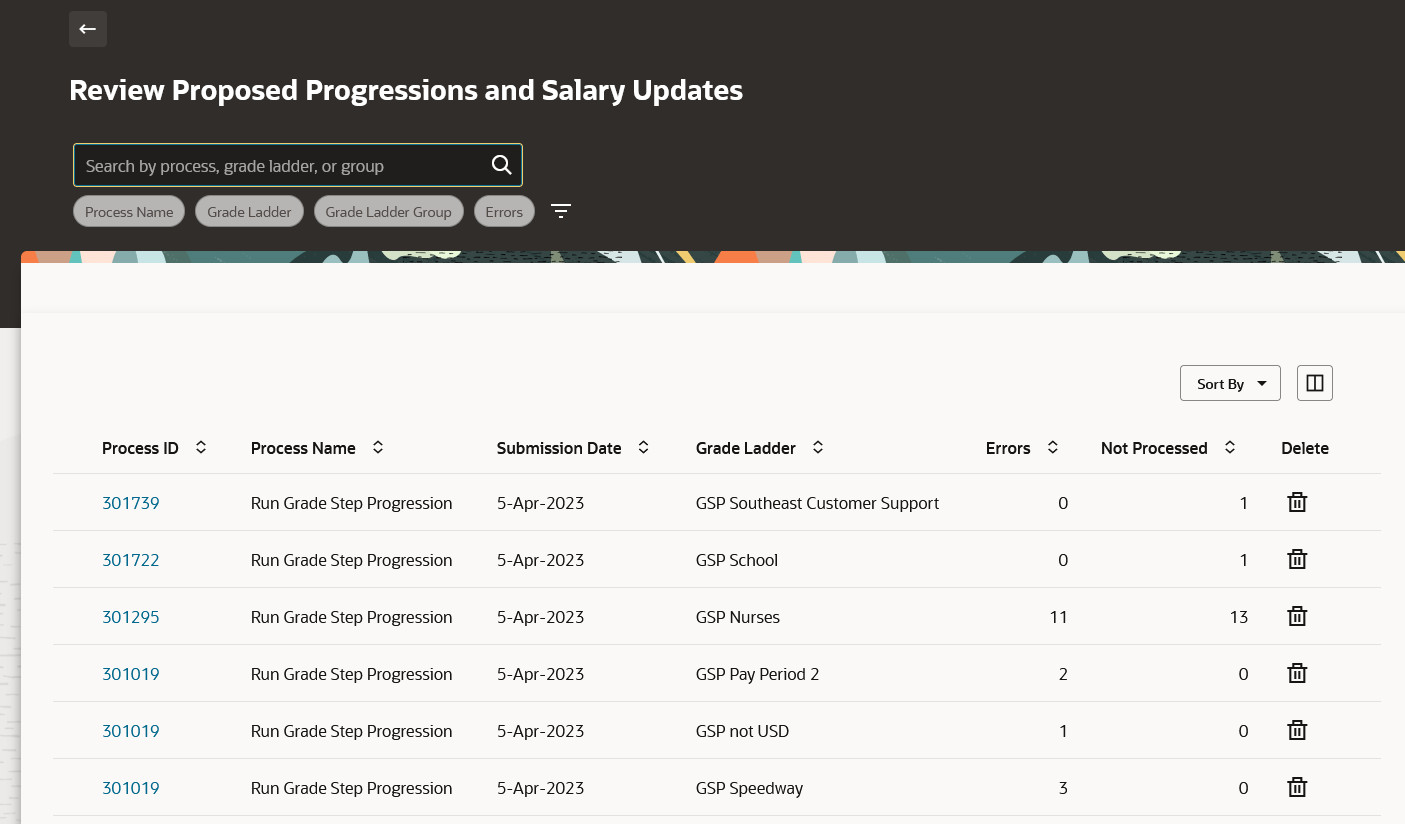Delete the GSP Nurses row
1405x824 pixels.
coord(1297,616)
